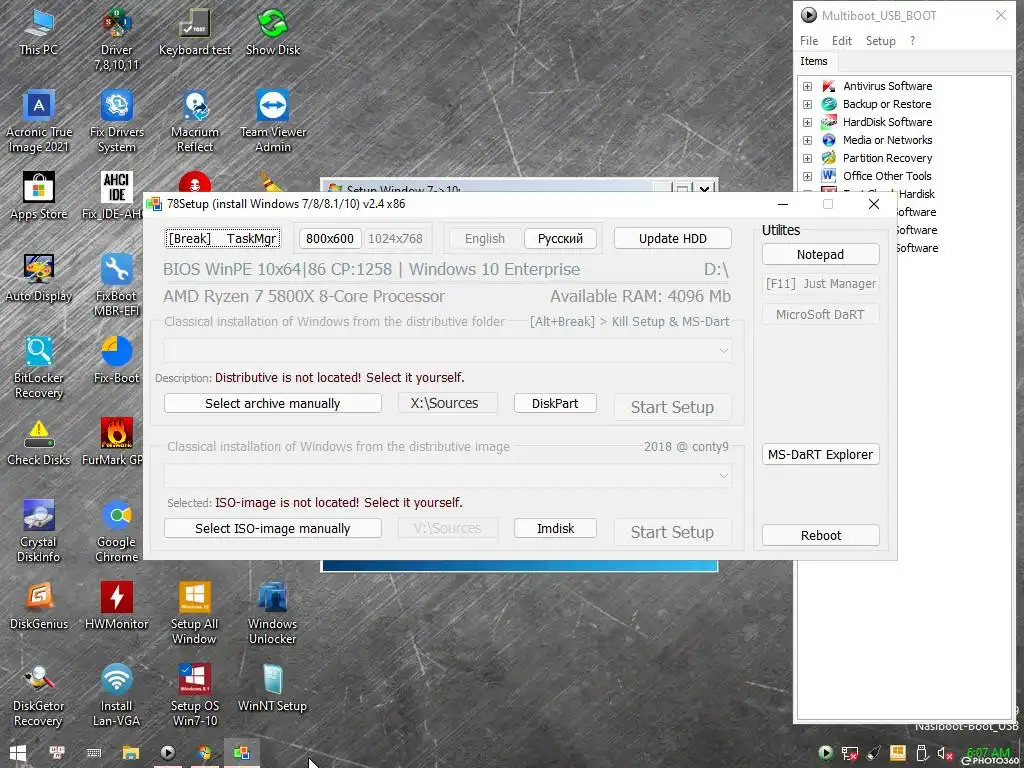The image size is (1024, 768).
Task: Open Notepad from Utilites panel
Action: click(x=820, y=254)
